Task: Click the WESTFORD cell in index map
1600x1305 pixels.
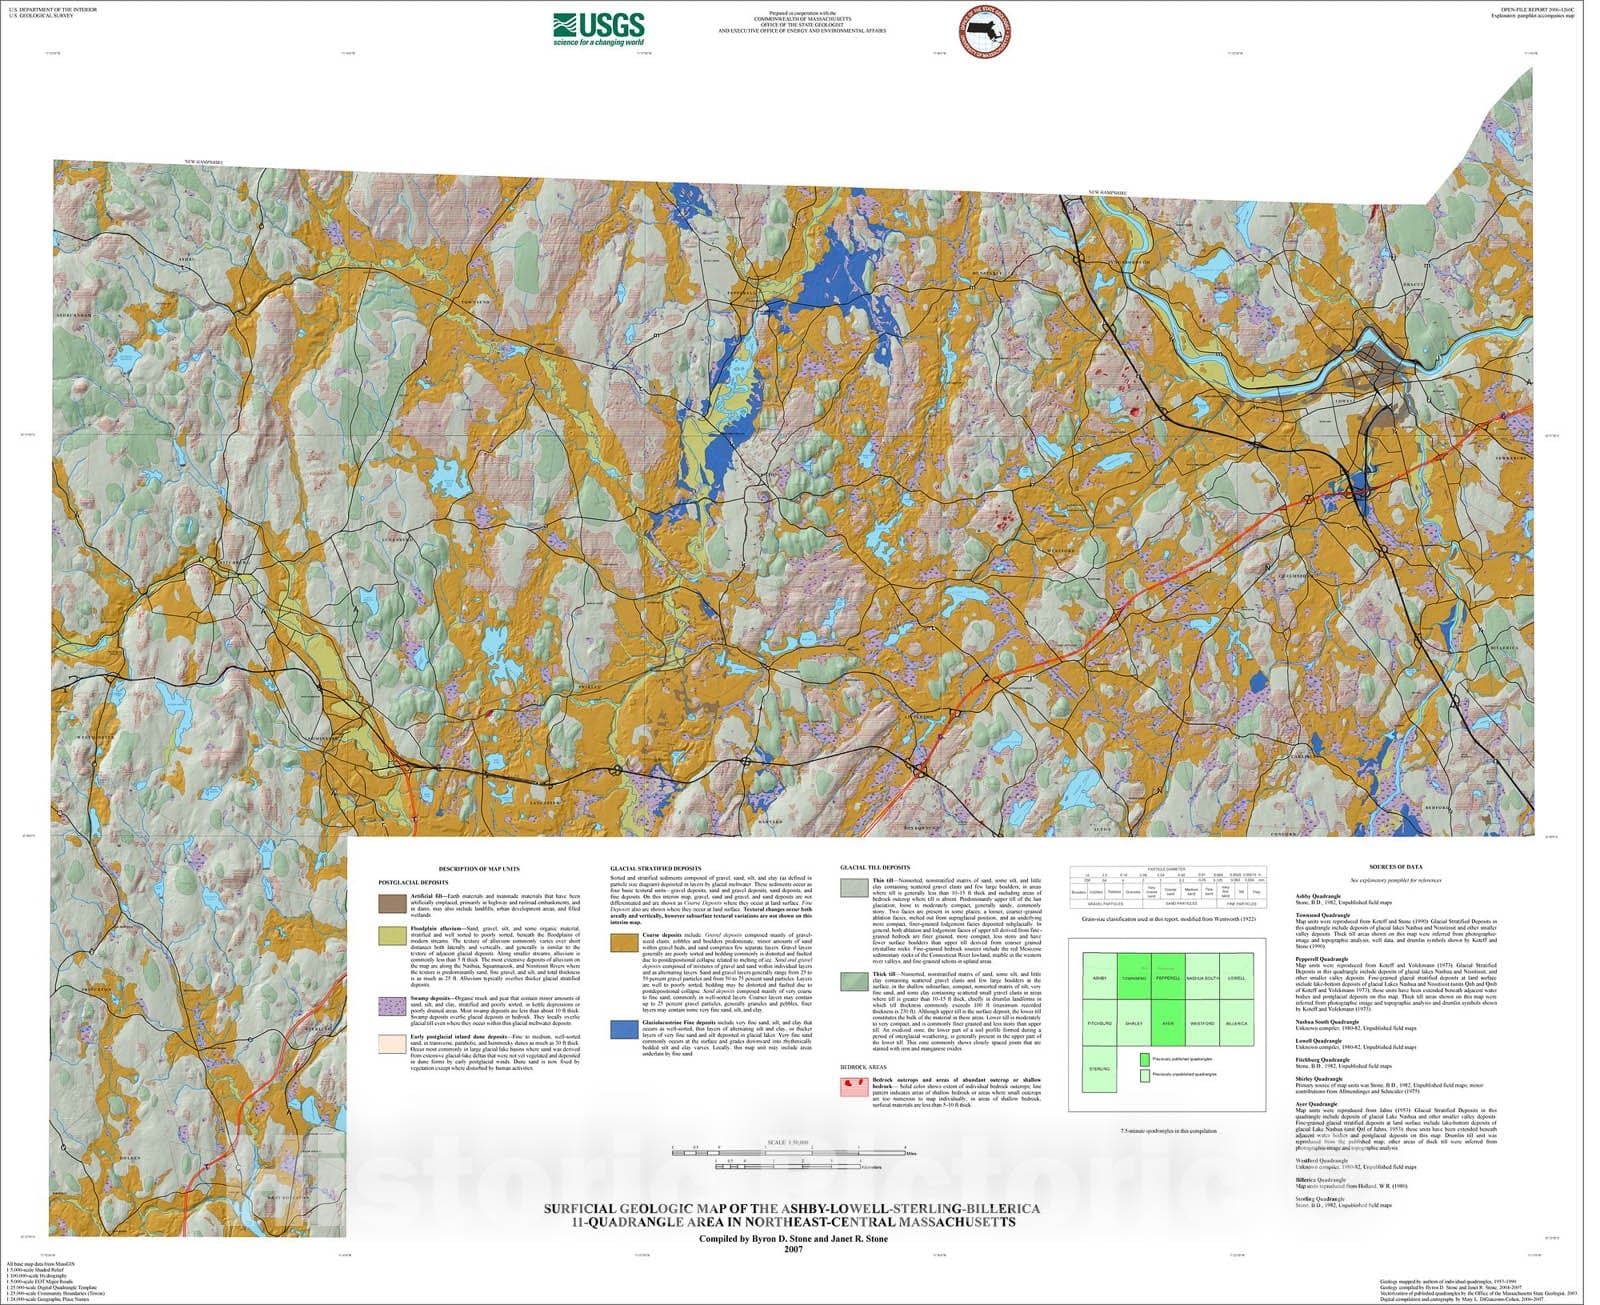Action: 1203,1023
